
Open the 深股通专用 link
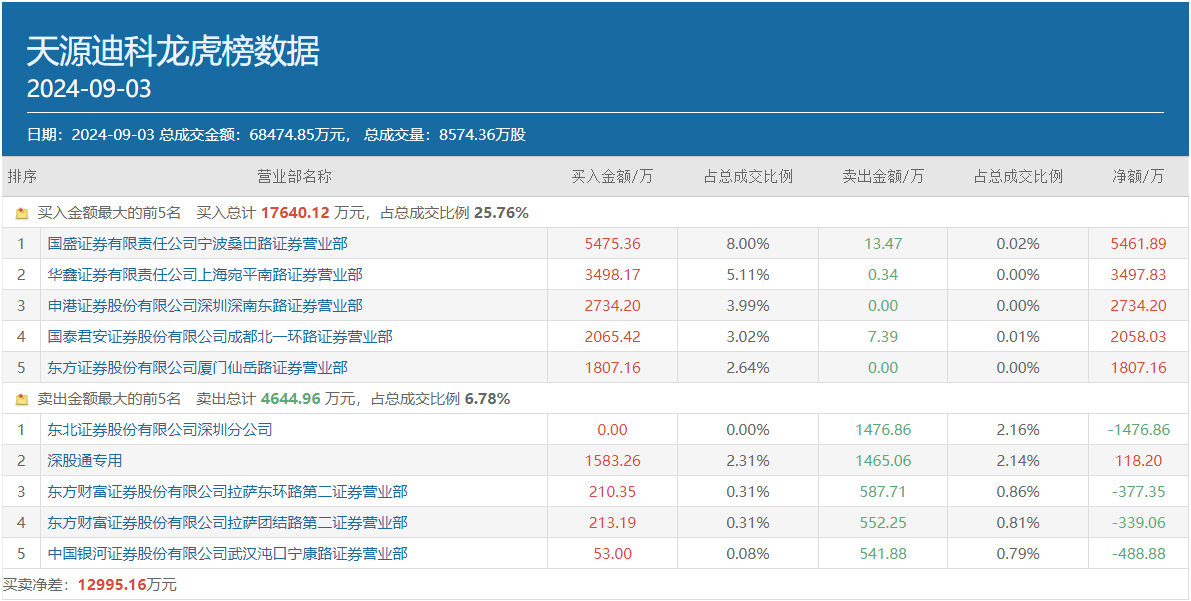(x=85, y=460)
